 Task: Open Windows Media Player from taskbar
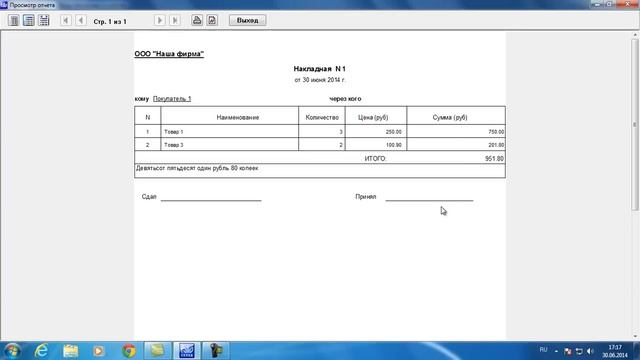98,351
